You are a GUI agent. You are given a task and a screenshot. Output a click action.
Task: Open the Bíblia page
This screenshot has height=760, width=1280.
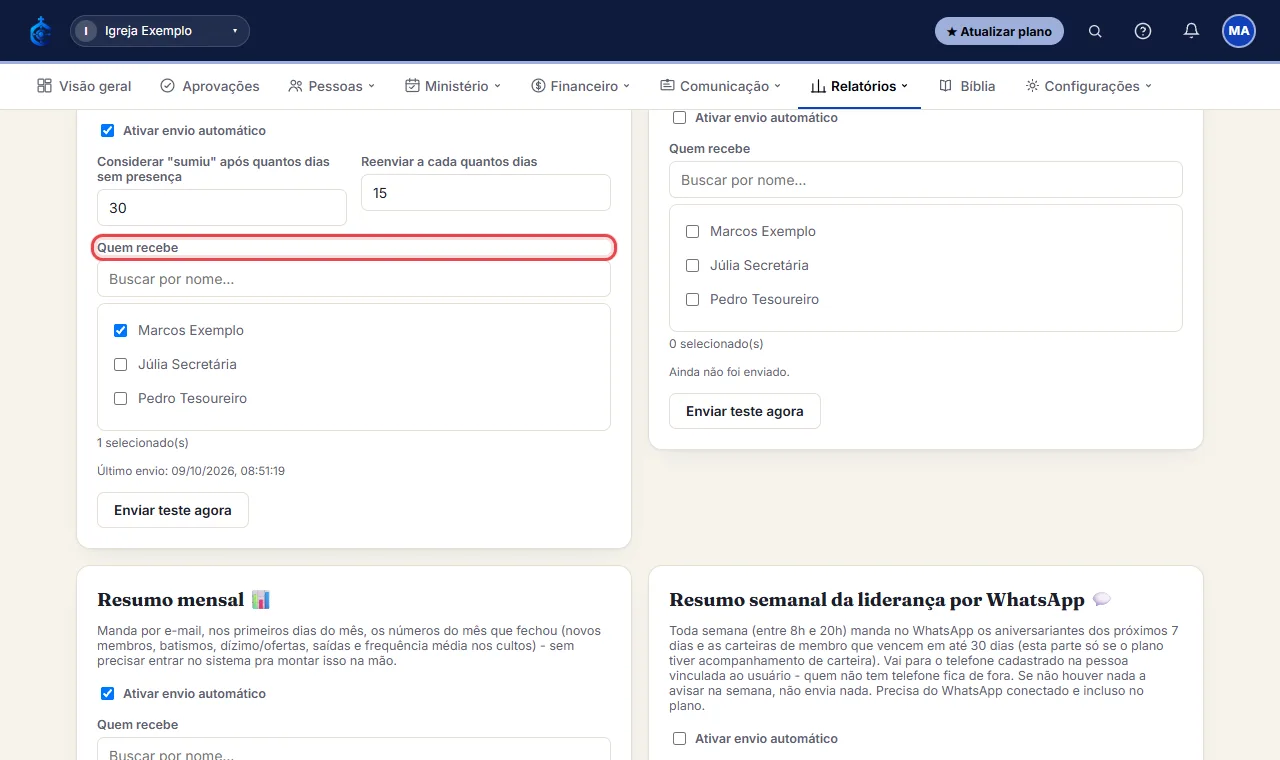click(x=967, y=86)
